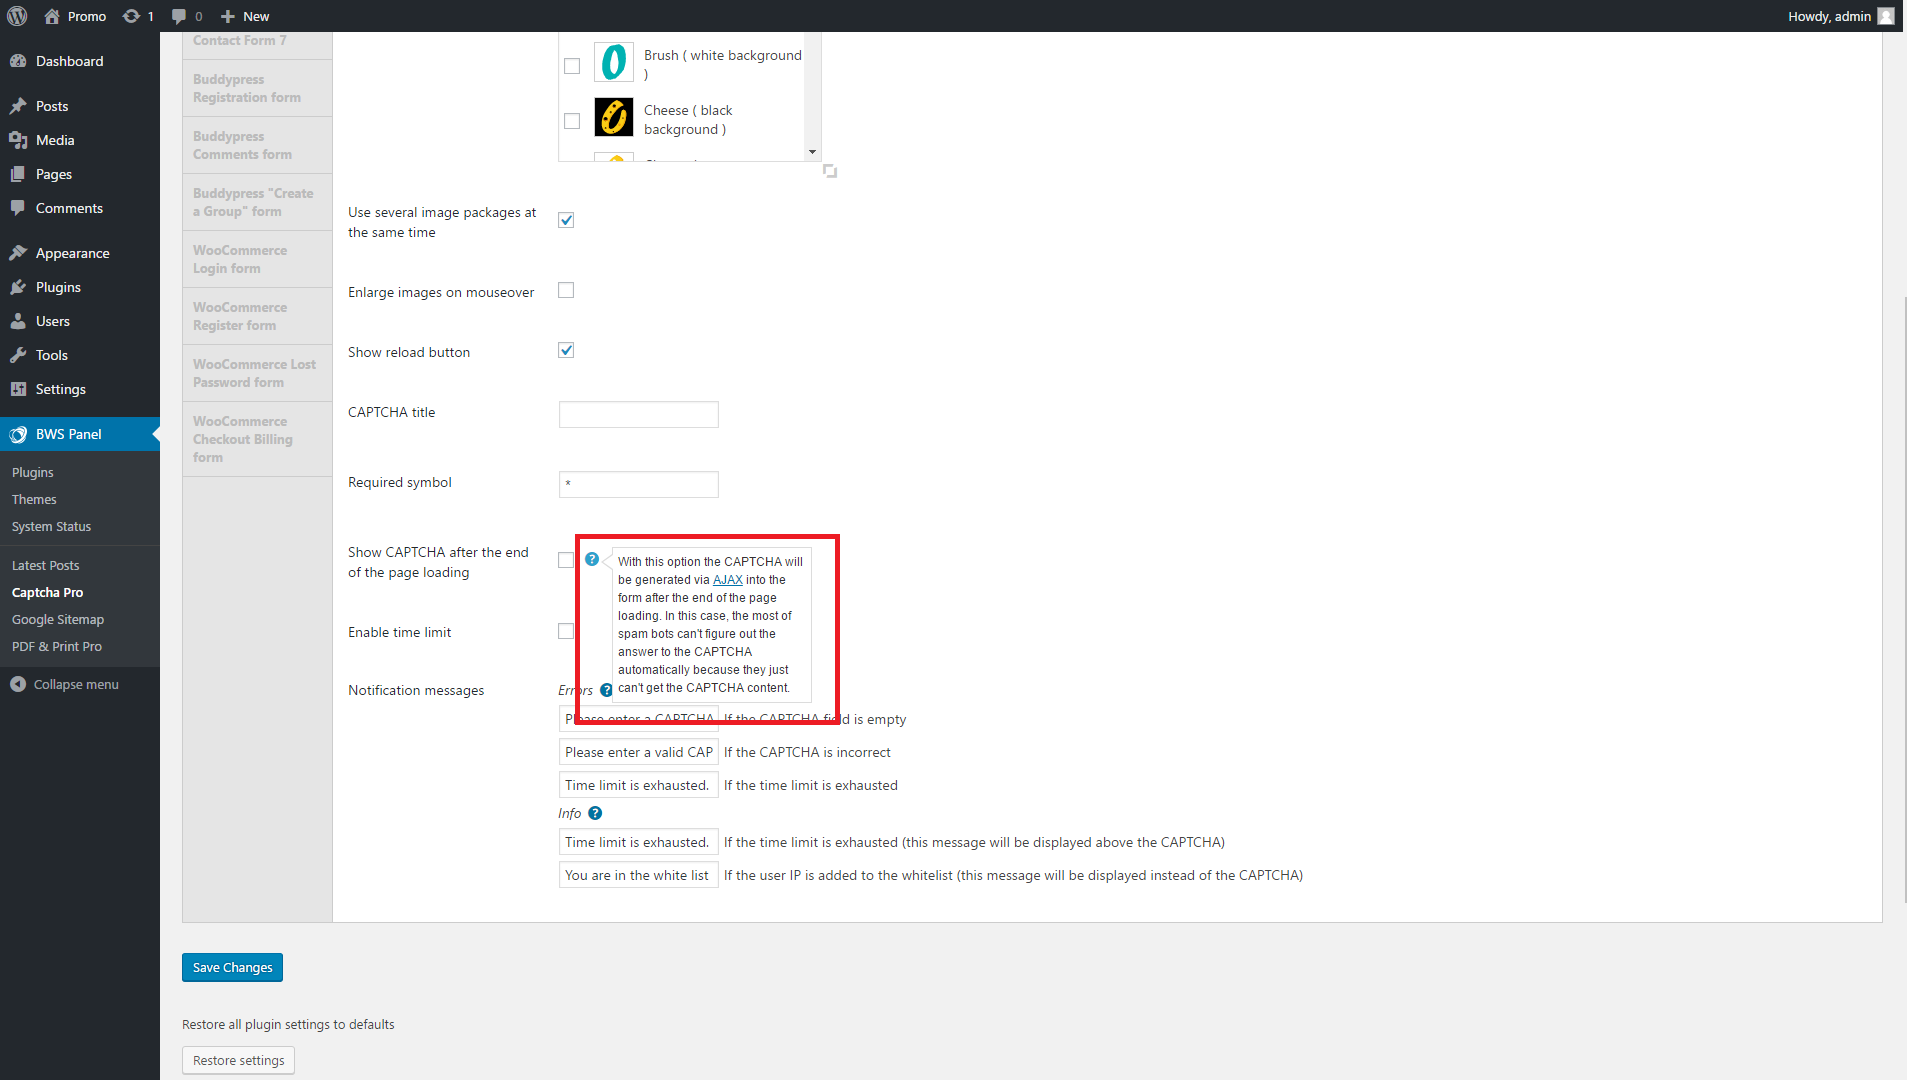Open PDF & Print Pro submenu item

[x=57, y=646]
